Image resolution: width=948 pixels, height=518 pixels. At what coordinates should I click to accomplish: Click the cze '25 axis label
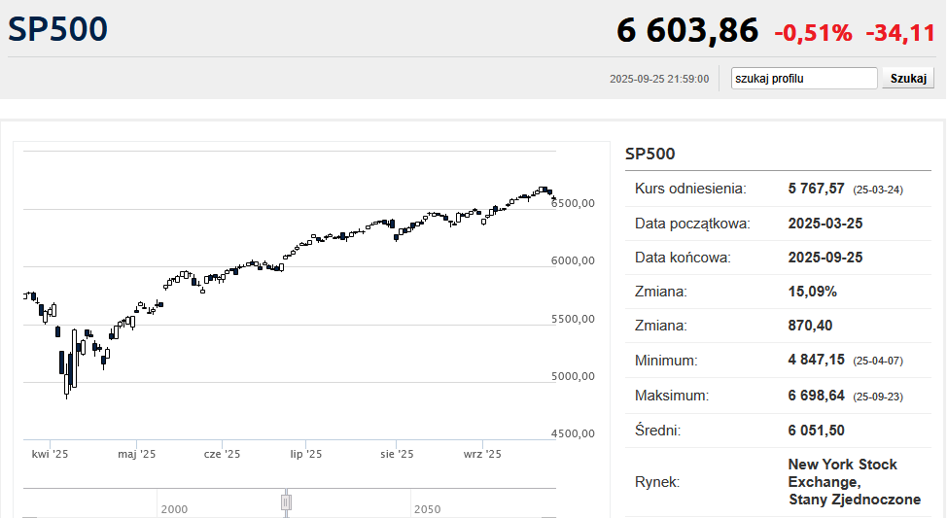coord(222,454)
